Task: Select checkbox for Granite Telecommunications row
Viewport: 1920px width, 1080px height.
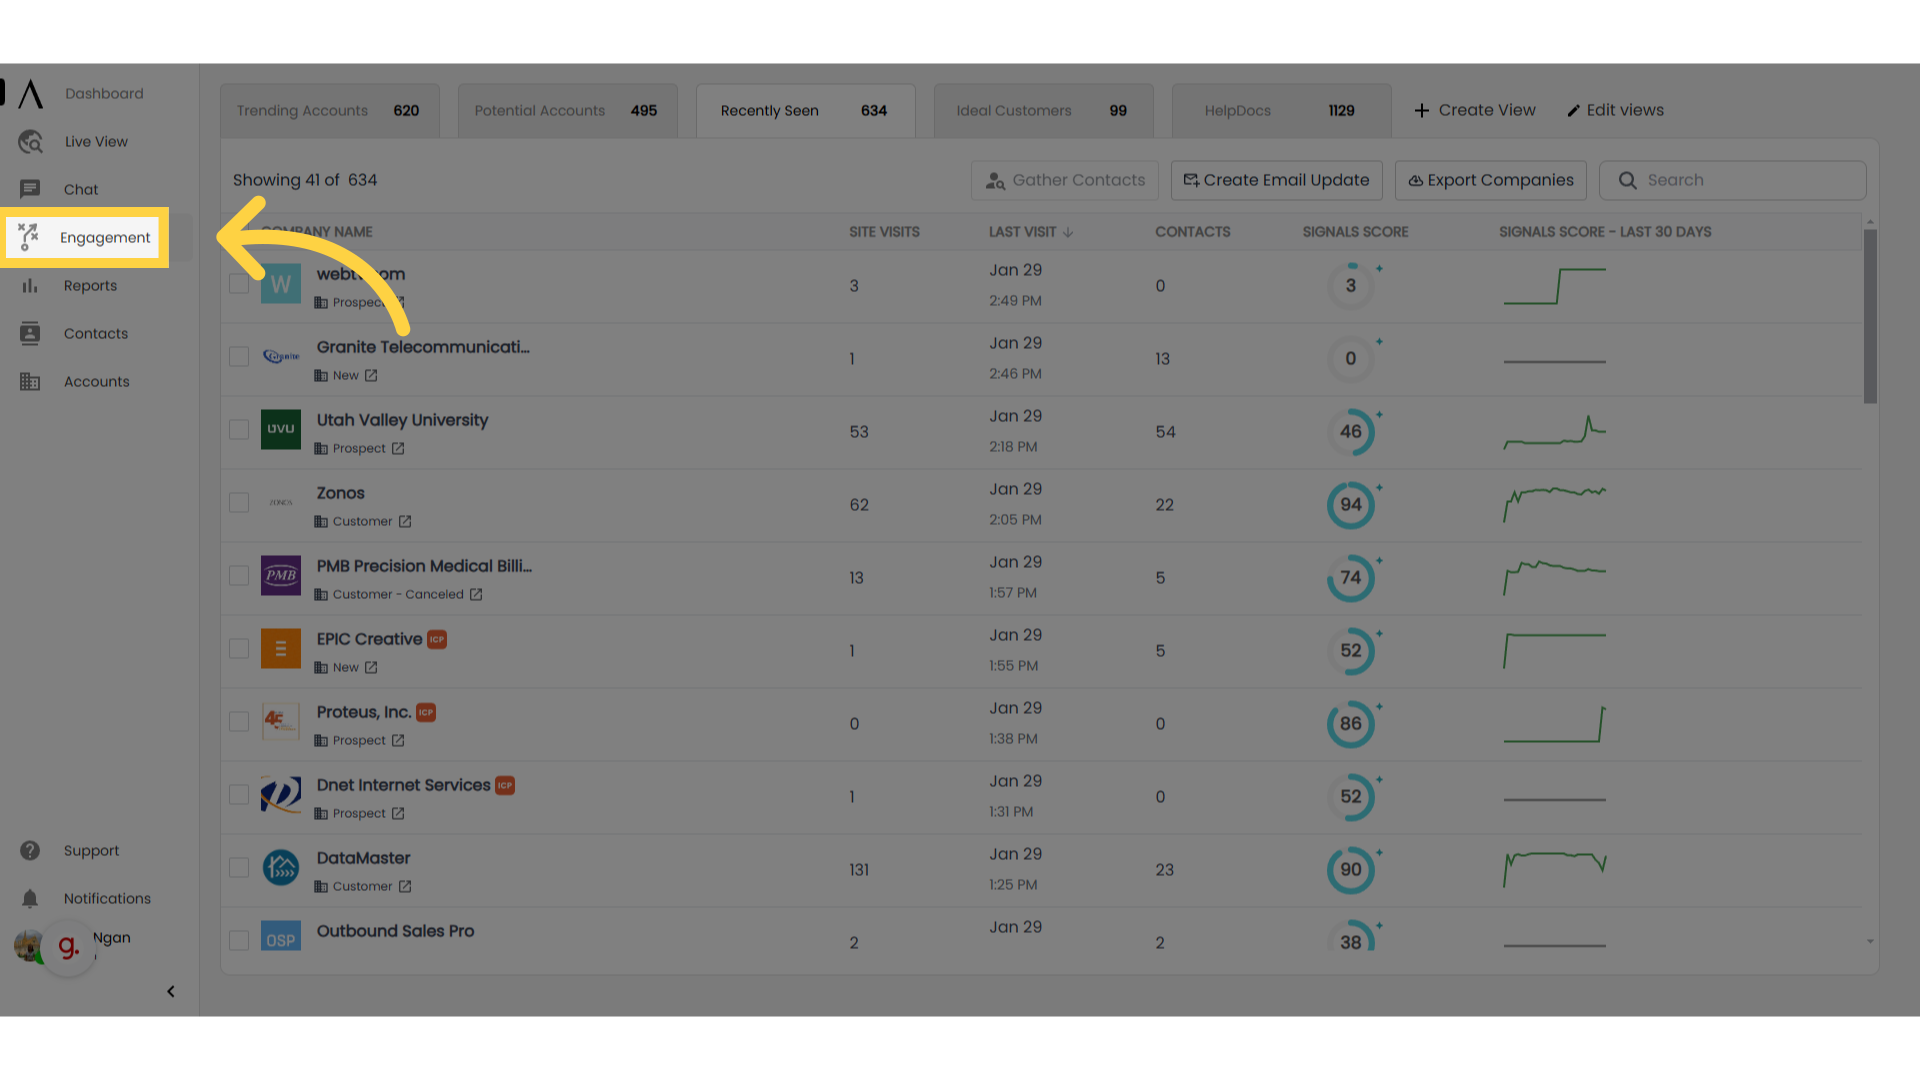Action: click(x=239, y=357)
